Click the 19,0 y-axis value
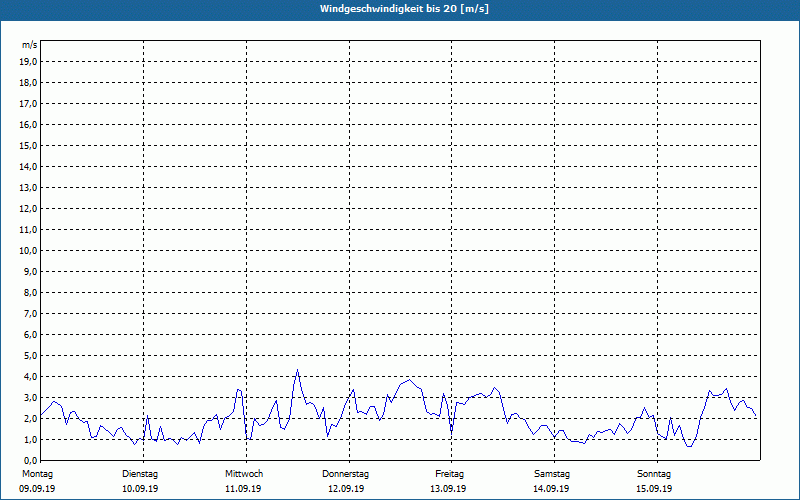The width and height of the screenshot is (800, 500). click(28, 62)
